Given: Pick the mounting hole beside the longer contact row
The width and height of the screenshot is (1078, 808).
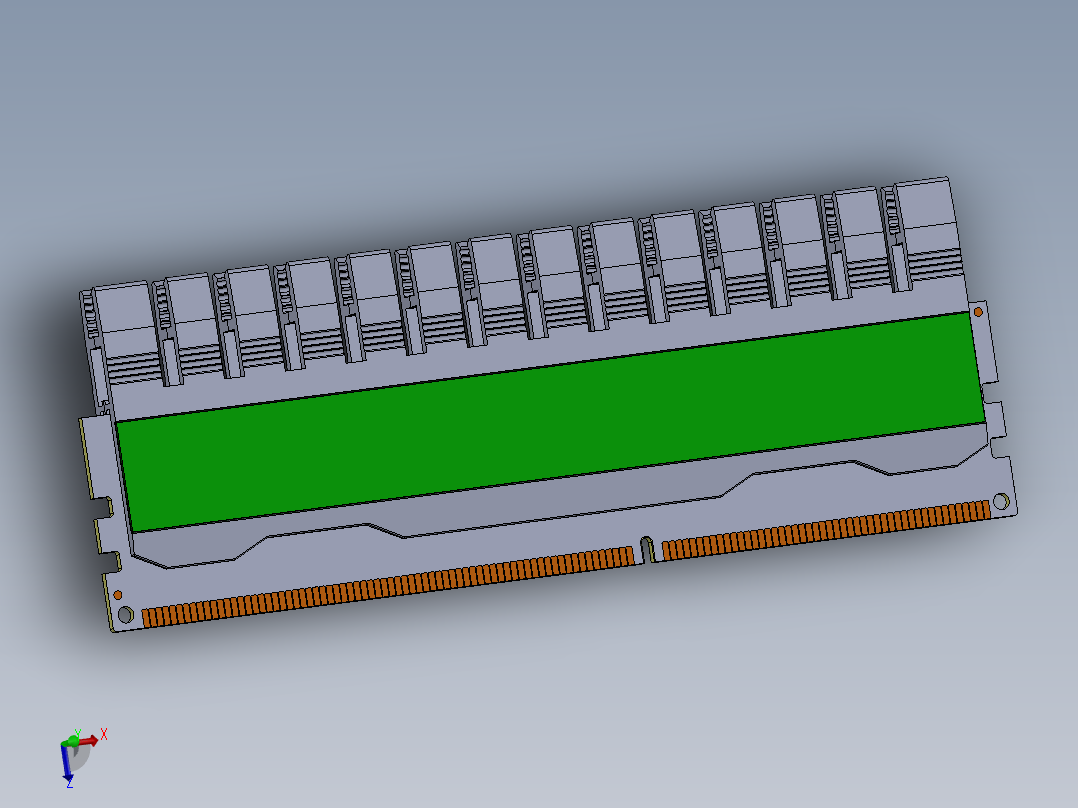Looking at the screenshot, I should [126, 614].
